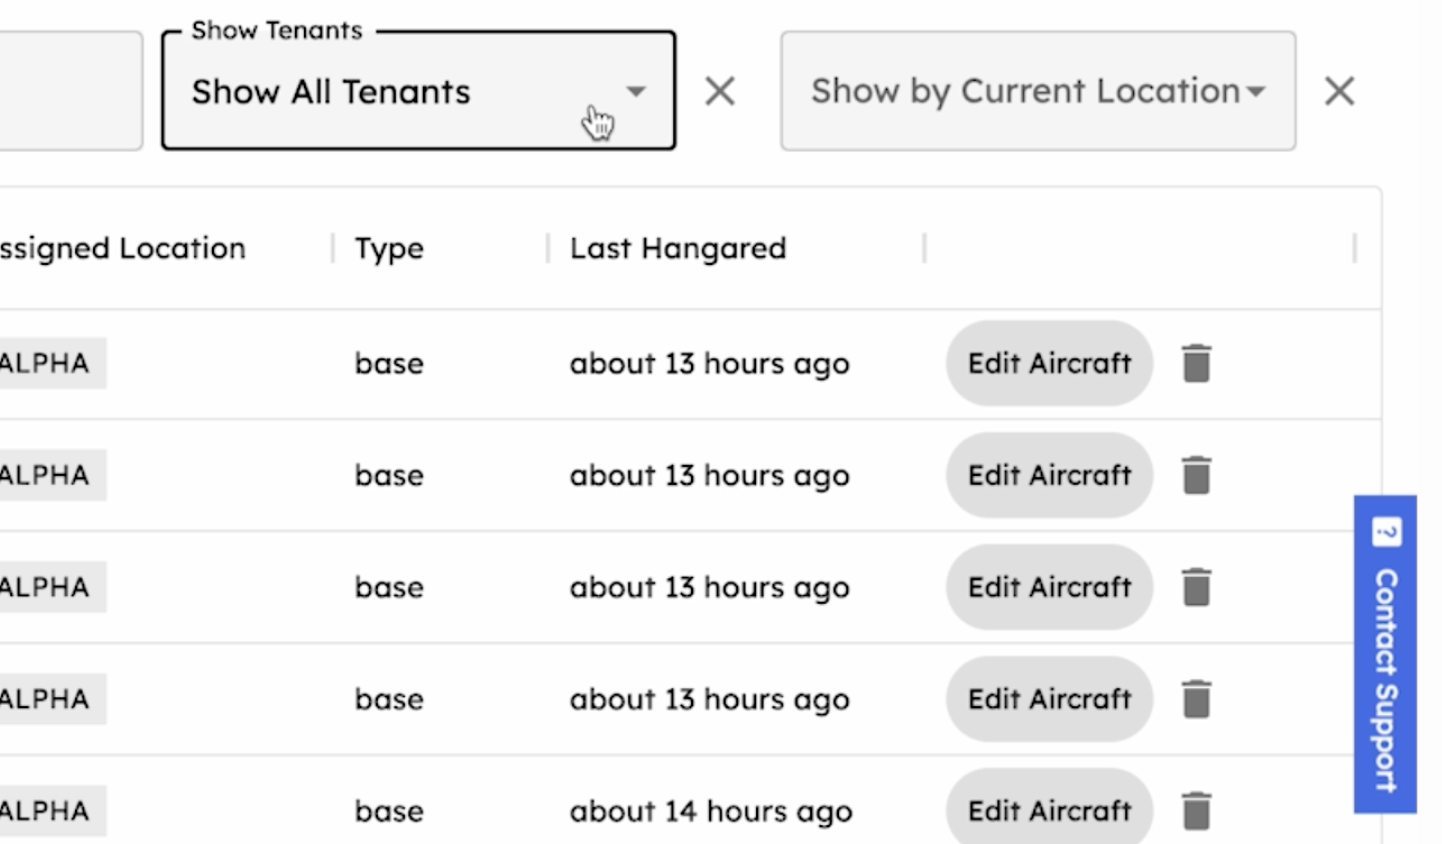Click trash icon in fourth aircraft row
Viewport: 1442px width, 844px height.
coord(1196,699)
